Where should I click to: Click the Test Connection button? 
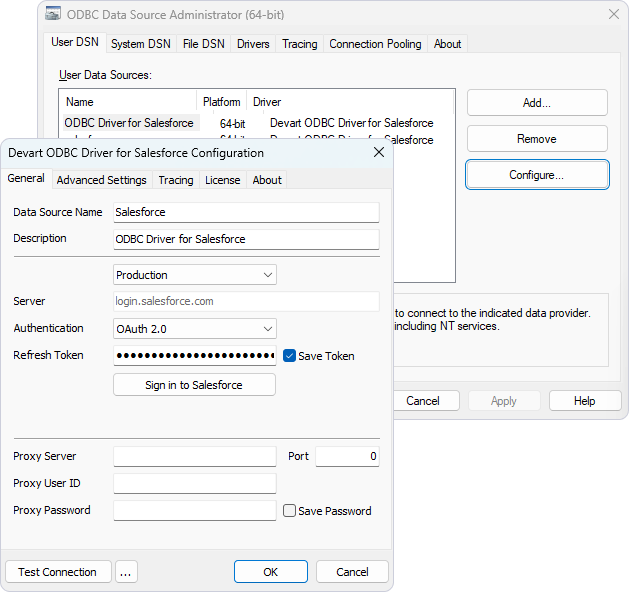(58, 572)
